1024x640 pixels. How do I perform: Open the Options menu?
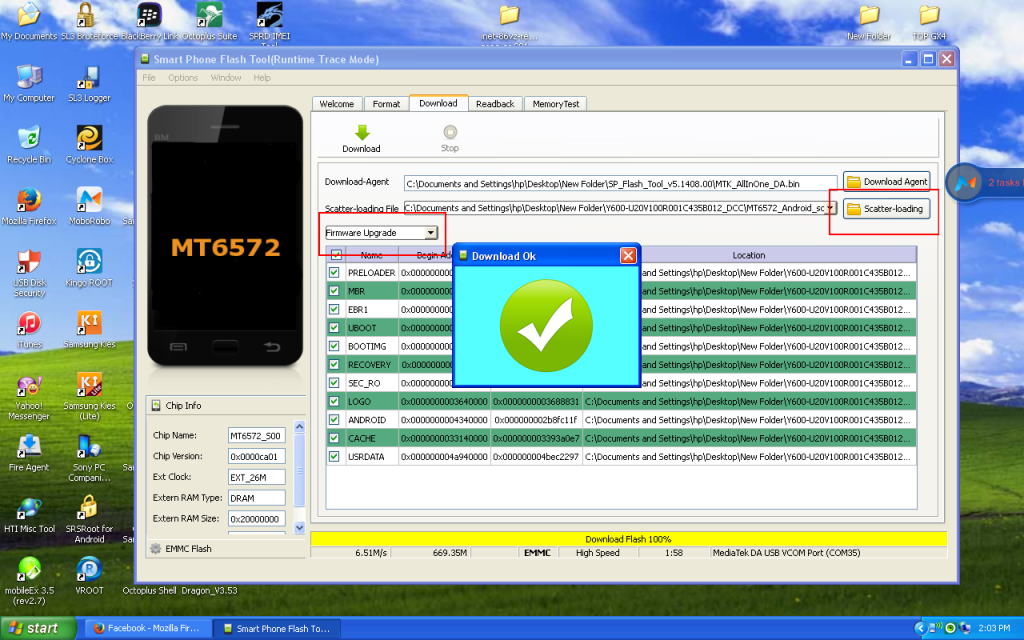click(x=183, y=78)
